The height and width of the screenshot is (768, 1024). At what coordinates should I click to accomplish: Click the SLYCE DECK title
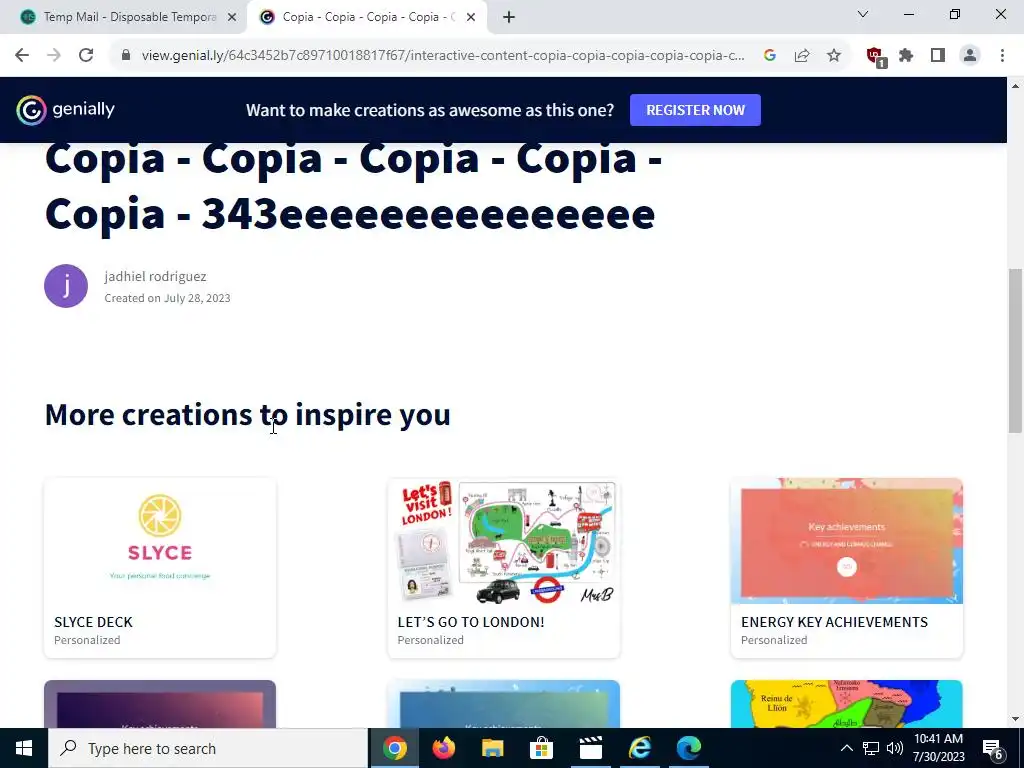click(x=93, y=622)
